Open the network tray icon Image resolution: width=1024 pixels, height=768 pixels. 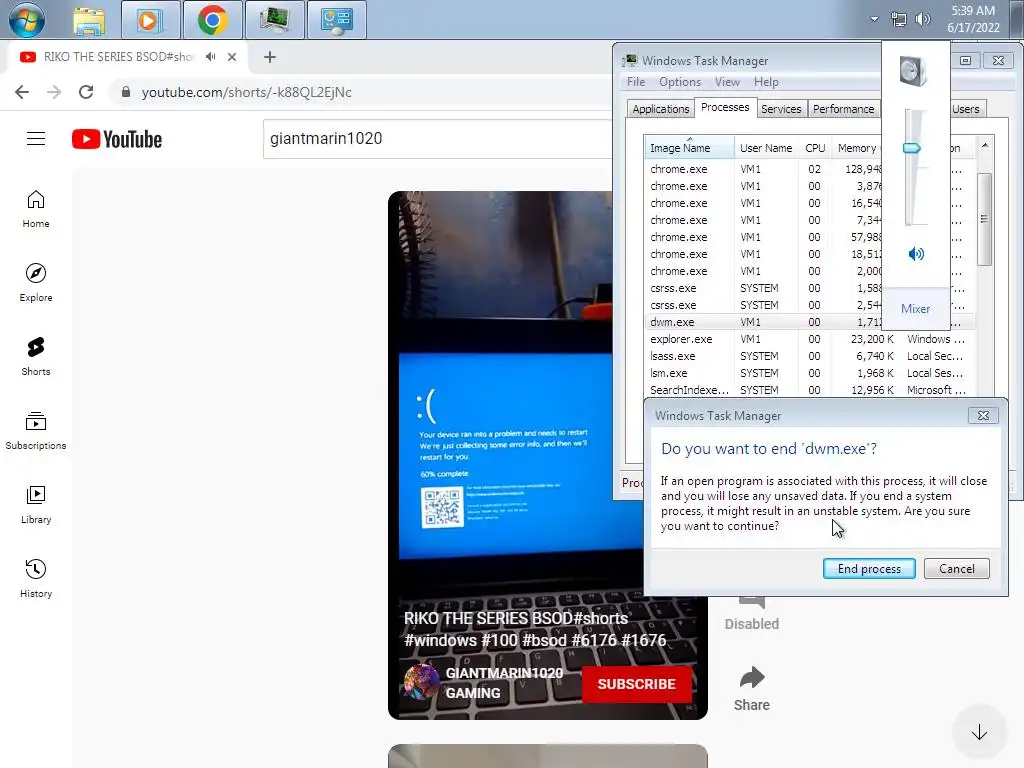pos(899,20)
